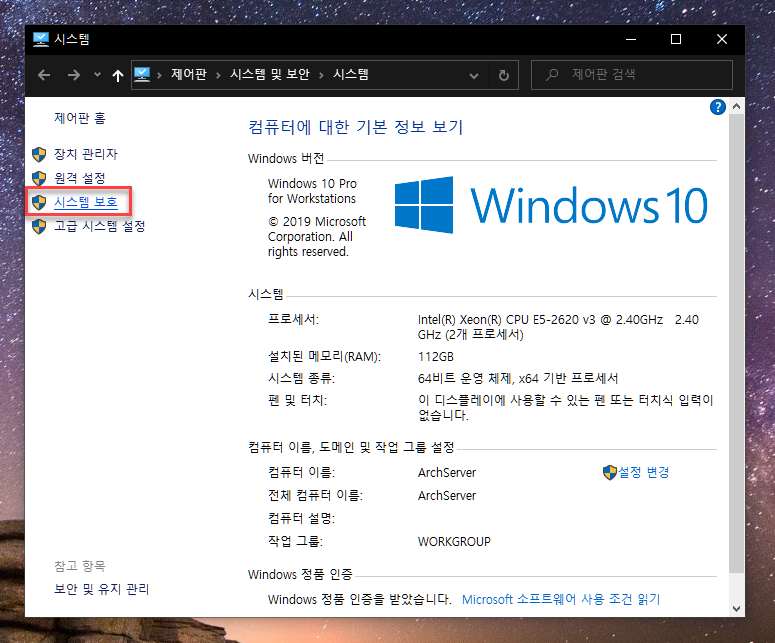The height and width of the screenshot is (643, 775).
Task: Open 고급 시스템 설정 link
Action: coord(100,226)
